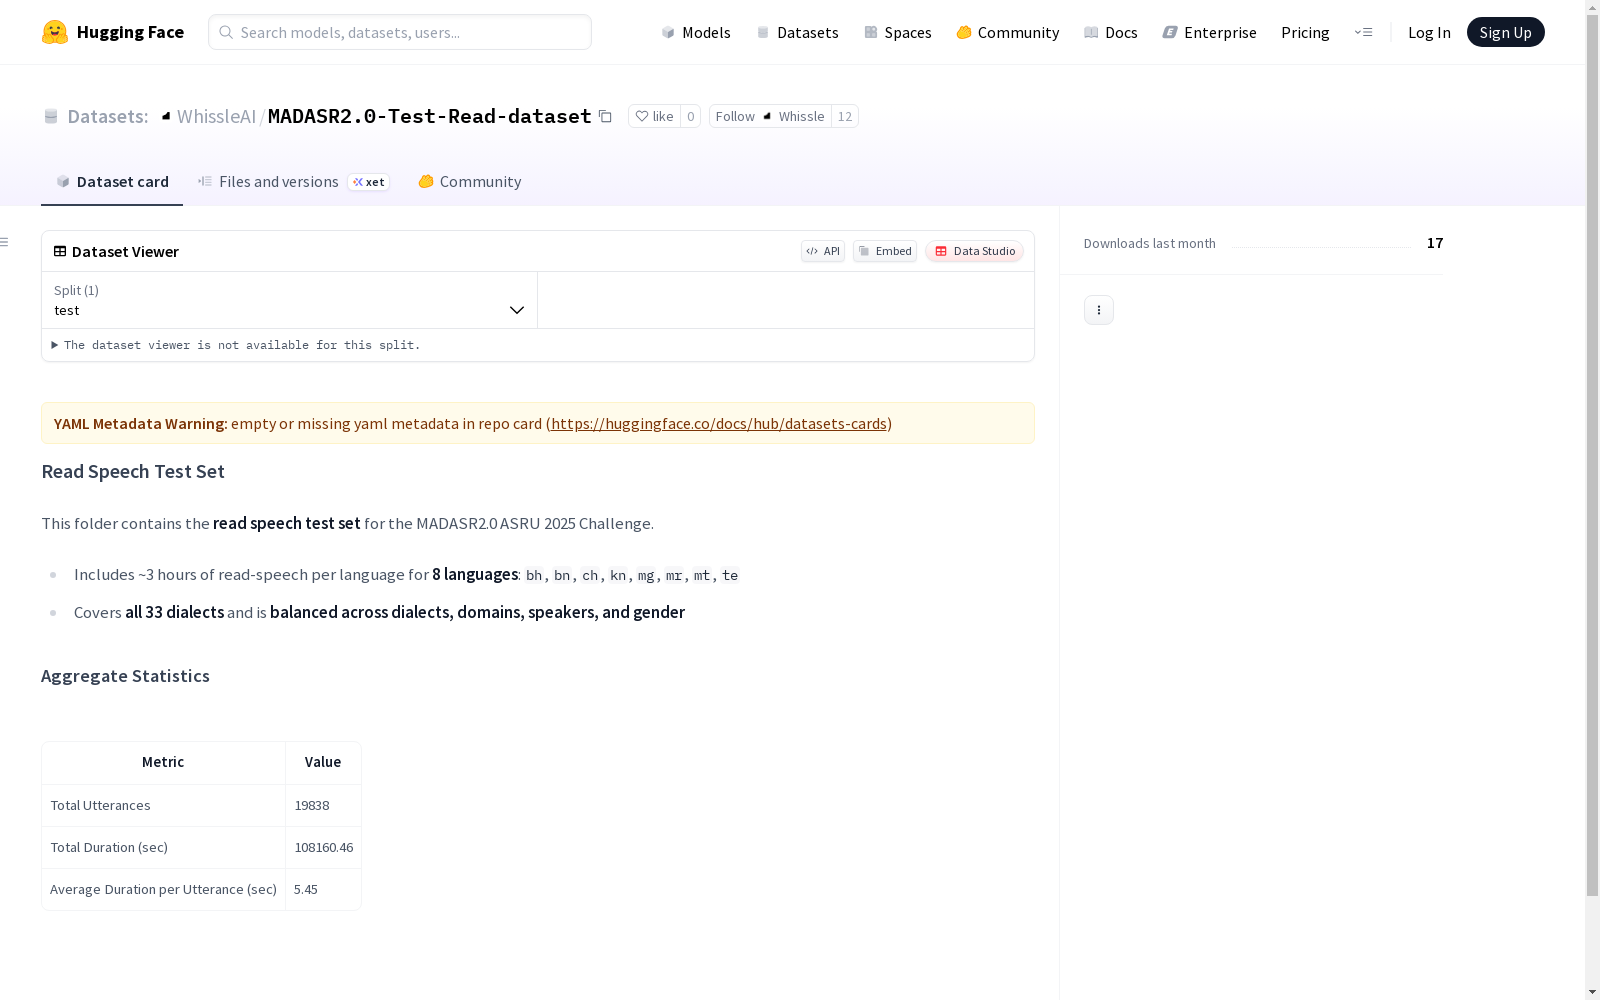Click Log In
The width and height of the screenshot is (1600, 1000).
coord(1429,32)
